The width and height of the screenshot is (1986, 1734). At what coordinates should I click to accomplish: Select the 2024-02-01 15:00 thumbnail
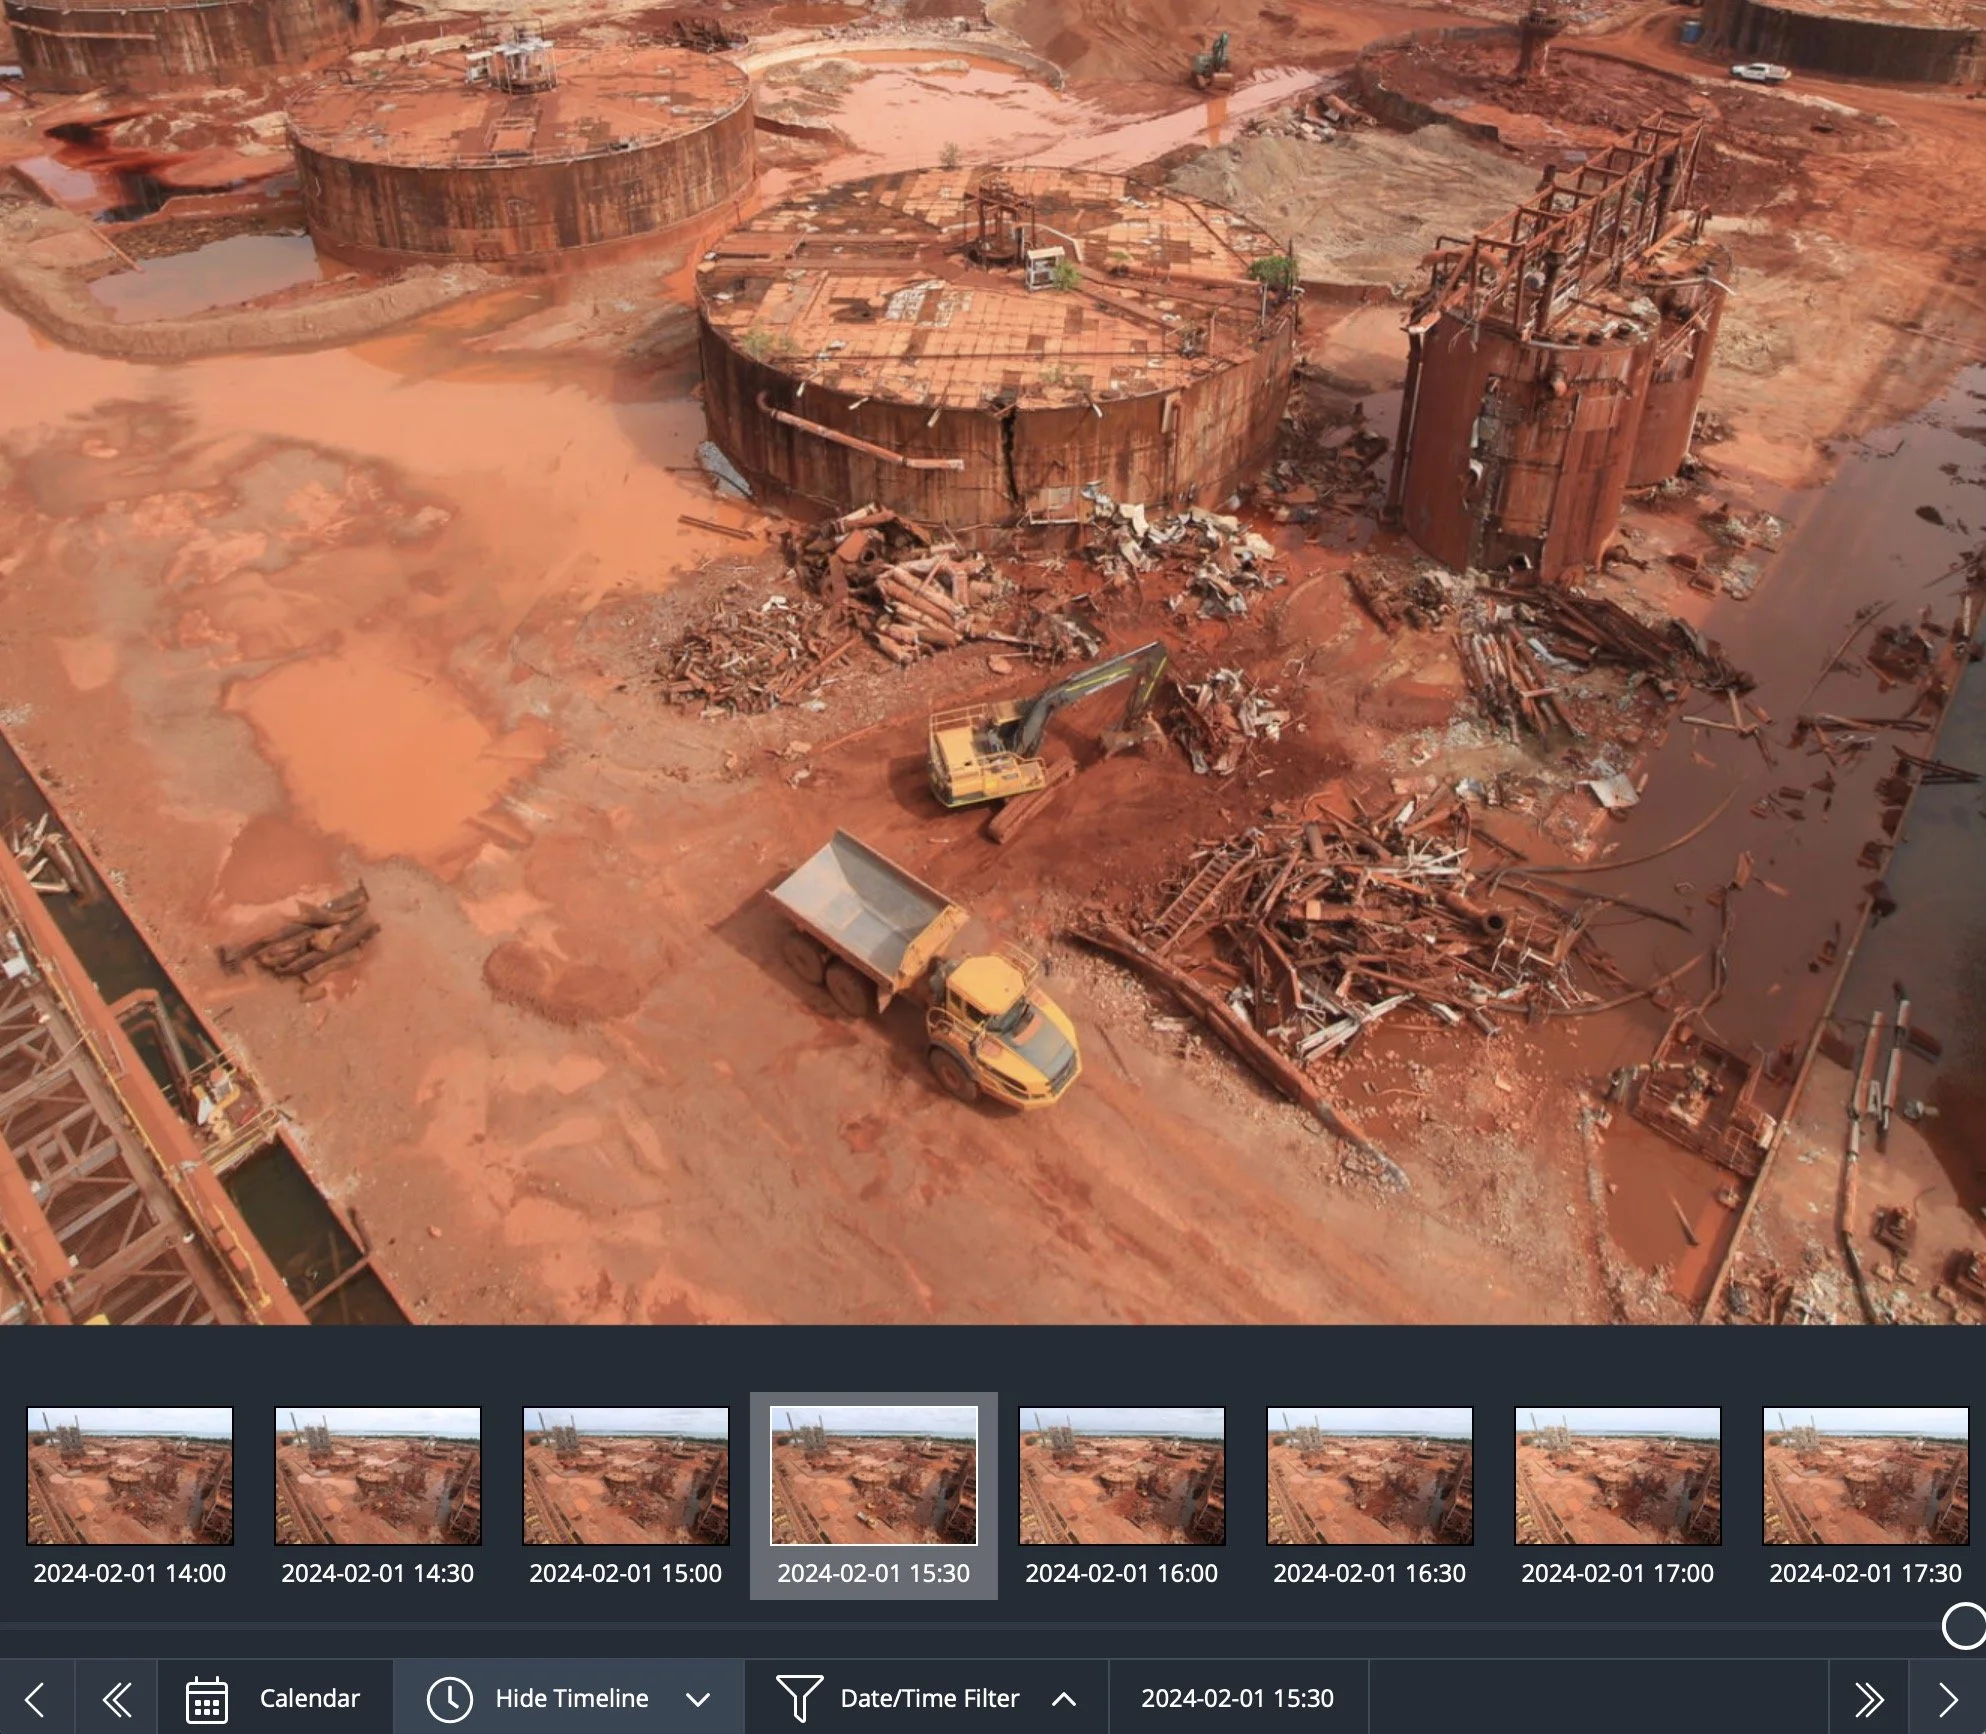(x=626, y=1476)
